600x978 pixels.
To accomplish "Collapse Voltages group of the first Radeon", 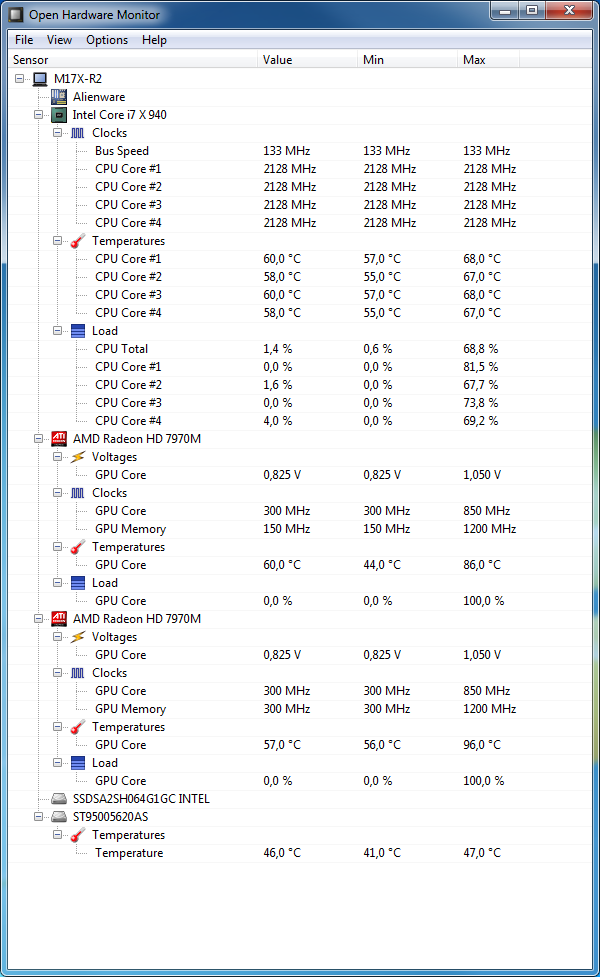I will [57, 457].
